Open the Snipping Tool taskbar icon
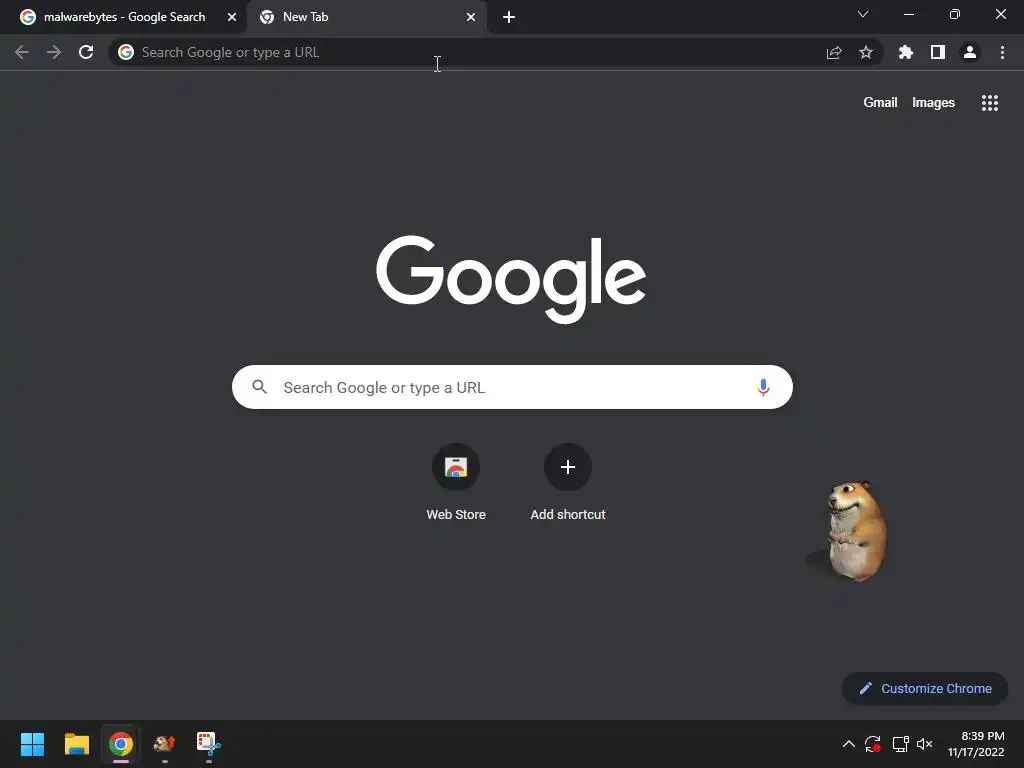Screen dimensions: 1024x768 tap(209, 744)
